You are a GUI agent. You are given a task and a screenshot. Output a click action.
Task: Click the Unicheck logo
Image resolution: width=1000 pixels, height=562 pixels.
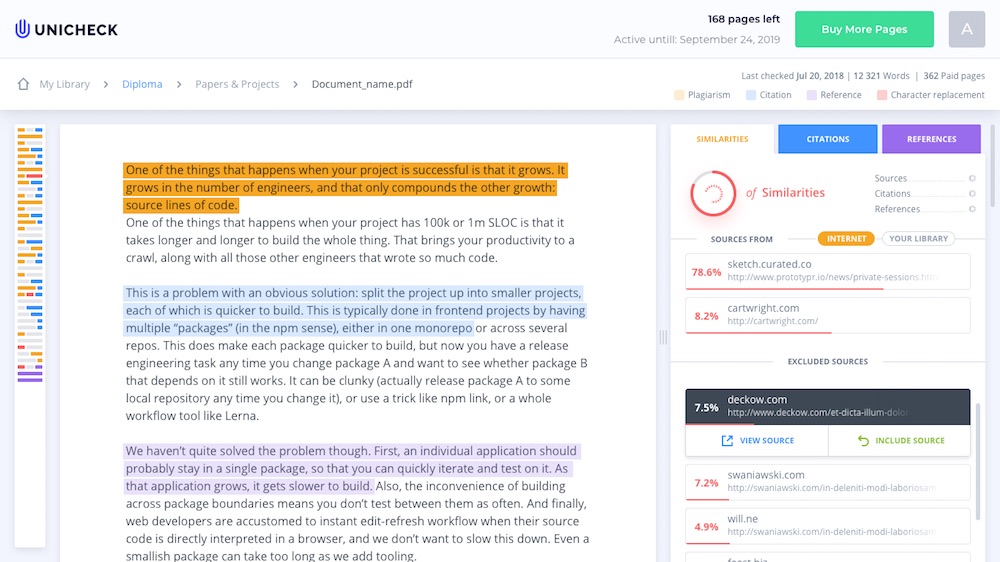coord(66,29)
